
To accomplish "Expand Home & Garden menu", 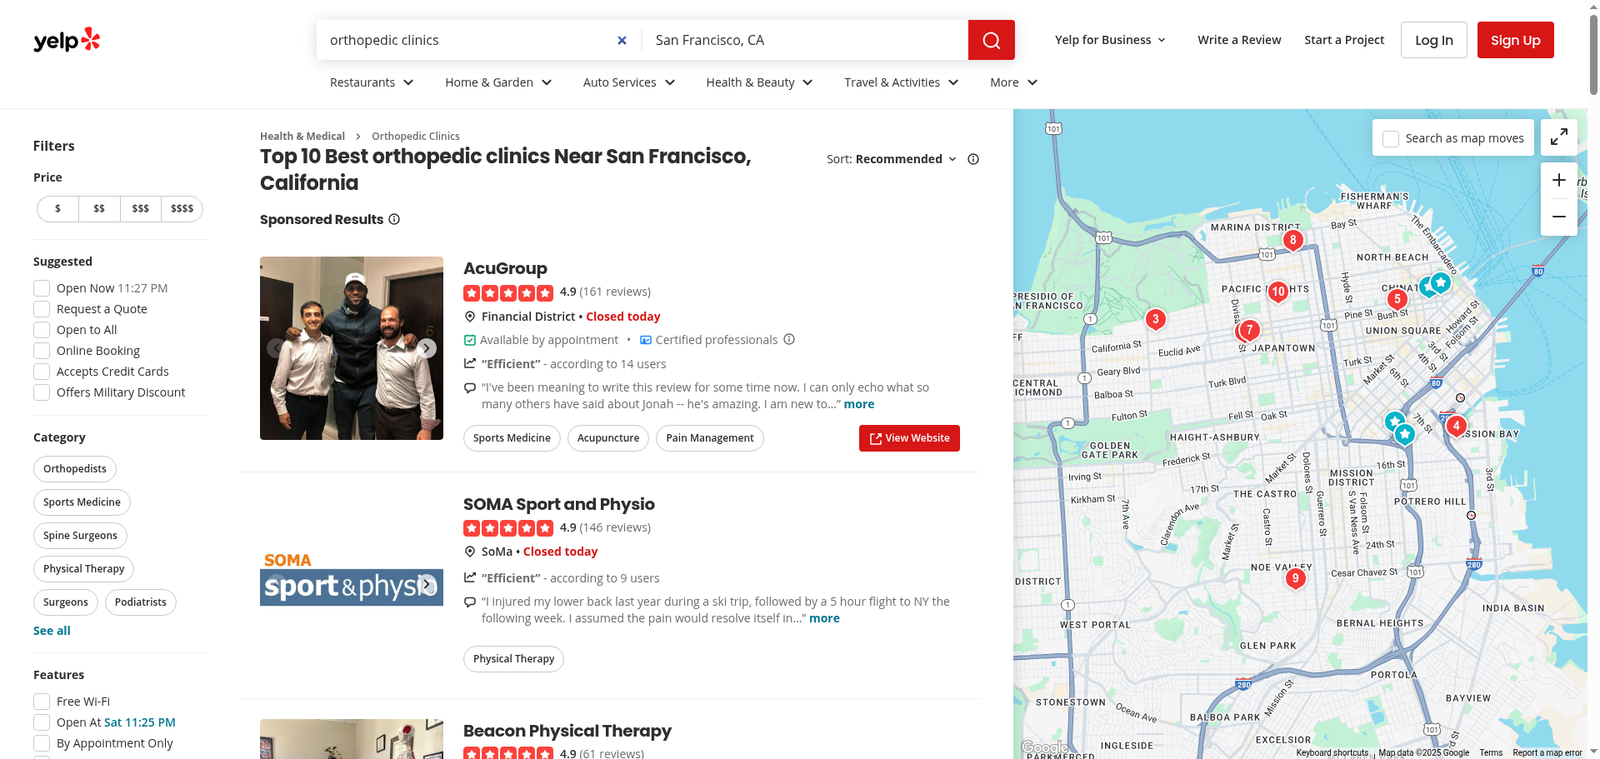I will click(x=498, y=82).
